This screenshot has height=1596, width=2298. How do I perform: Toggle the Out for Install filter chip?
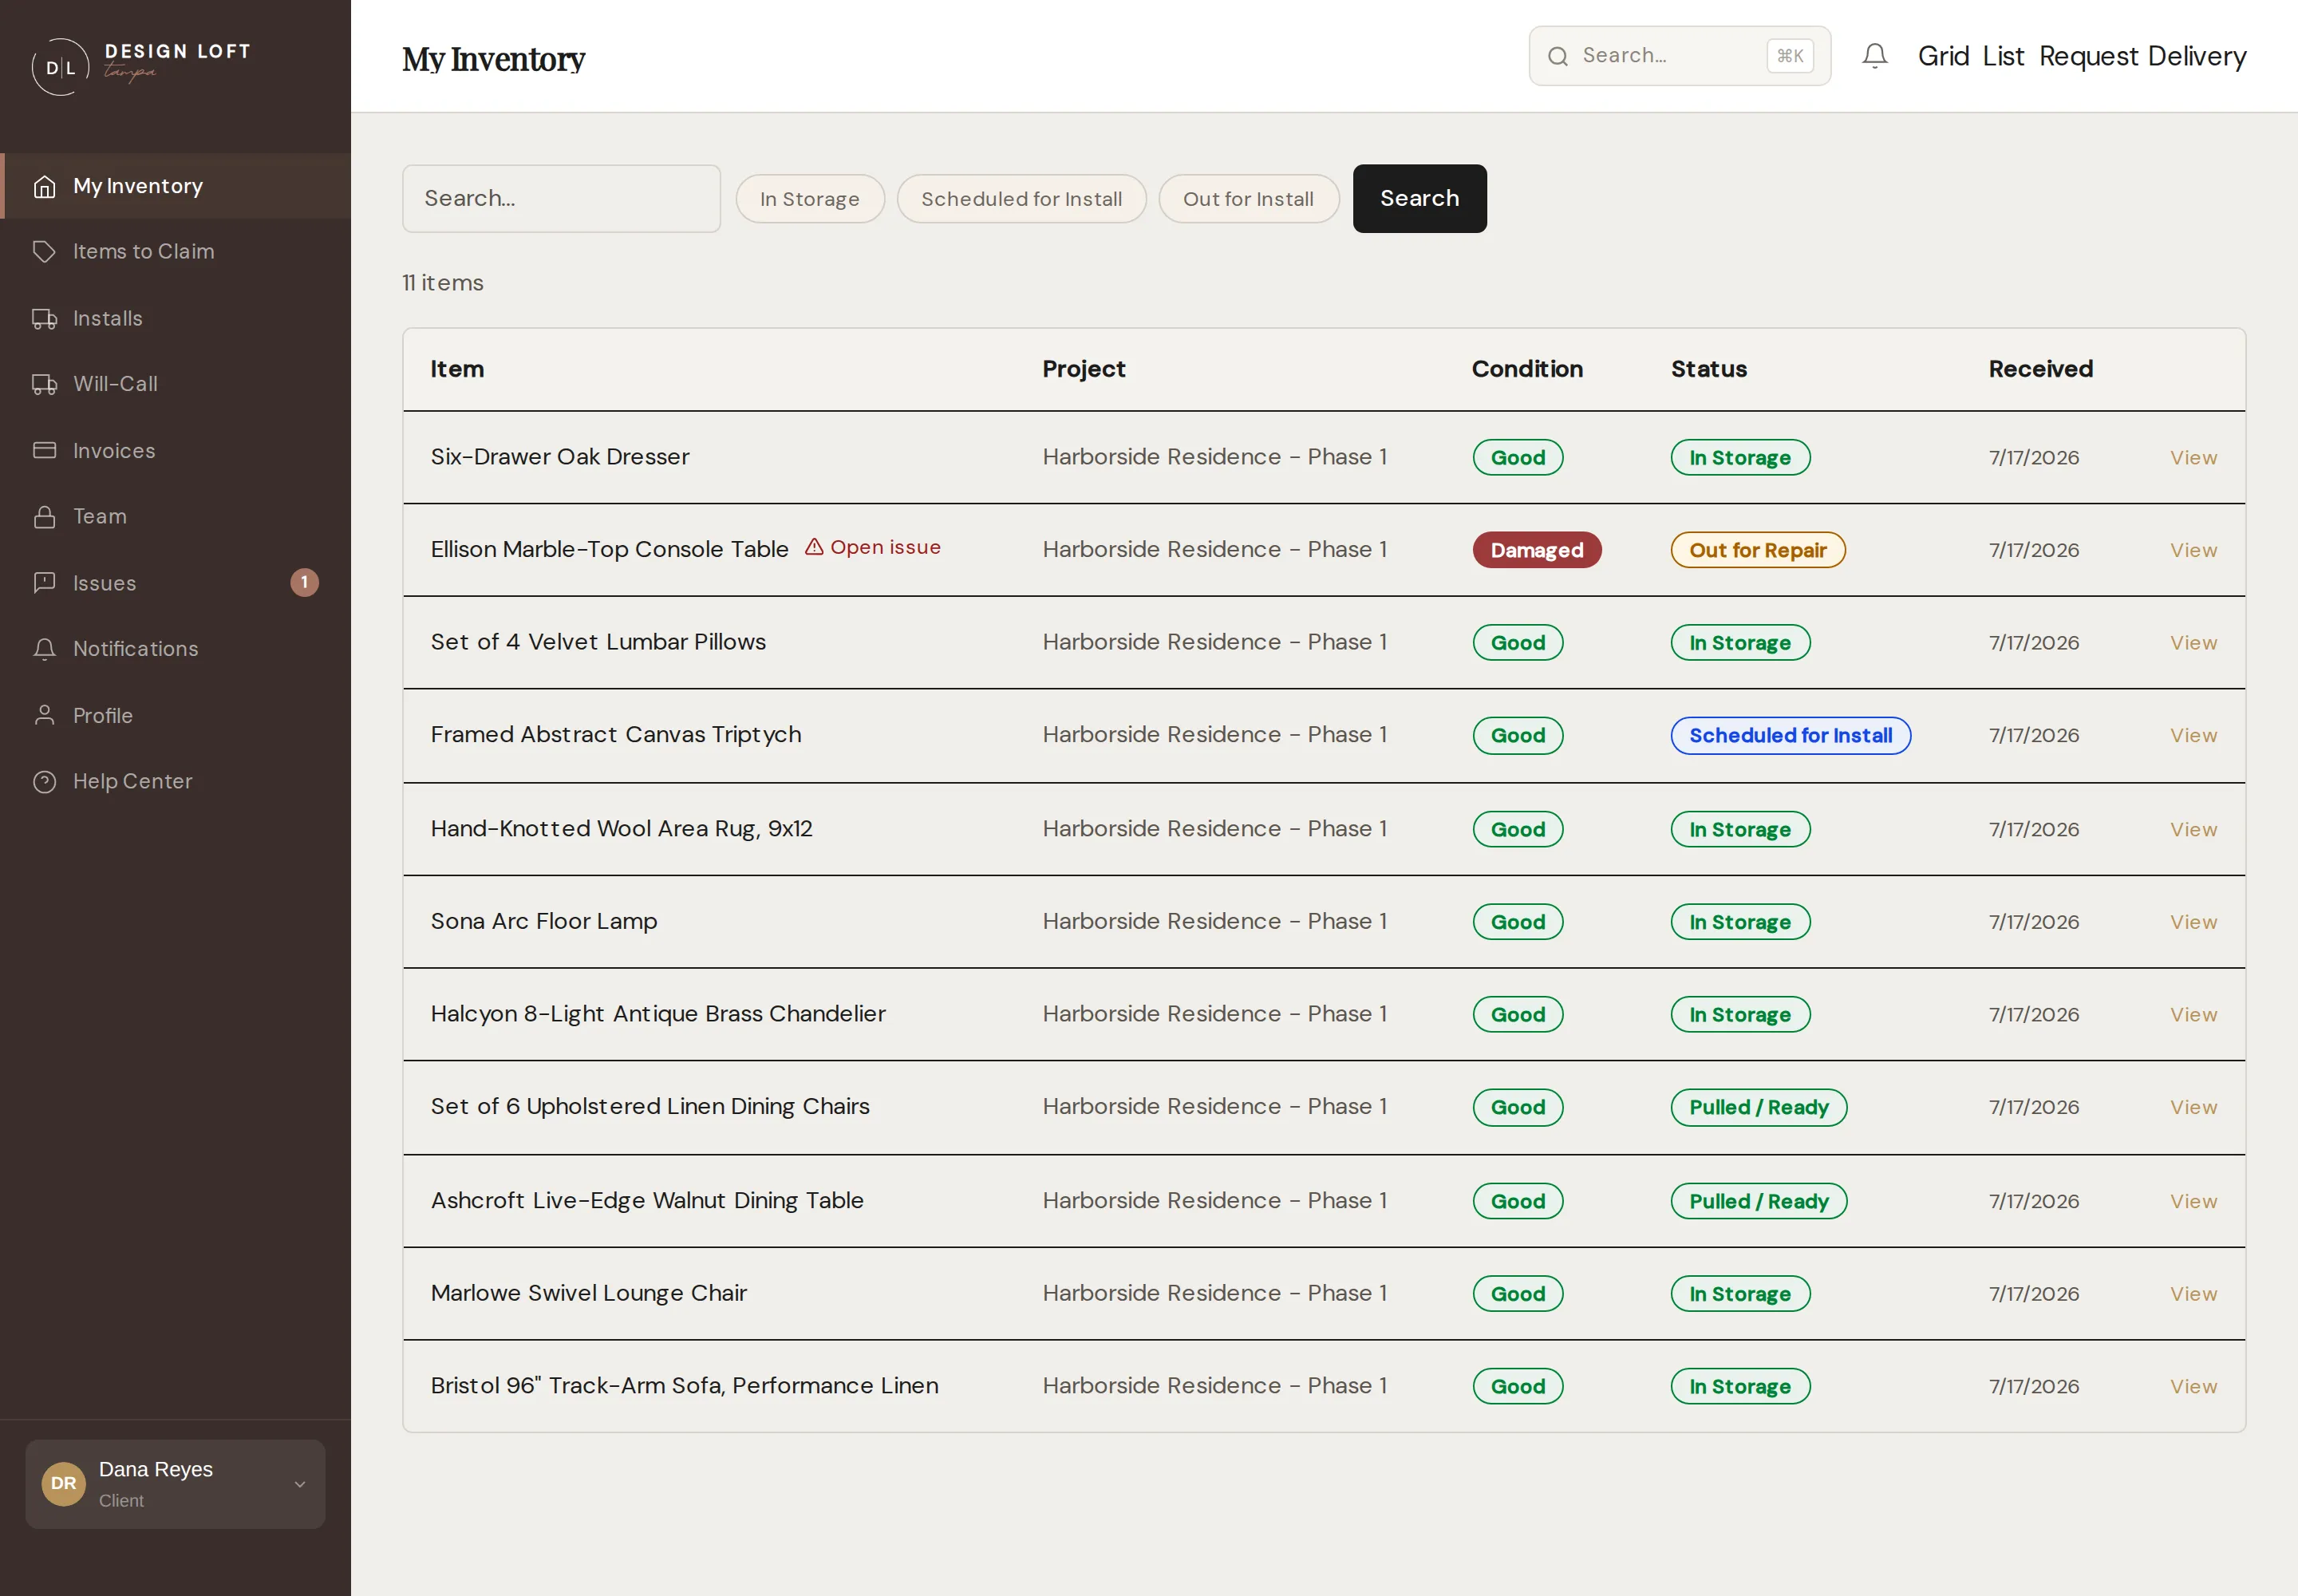(1248, 199)
